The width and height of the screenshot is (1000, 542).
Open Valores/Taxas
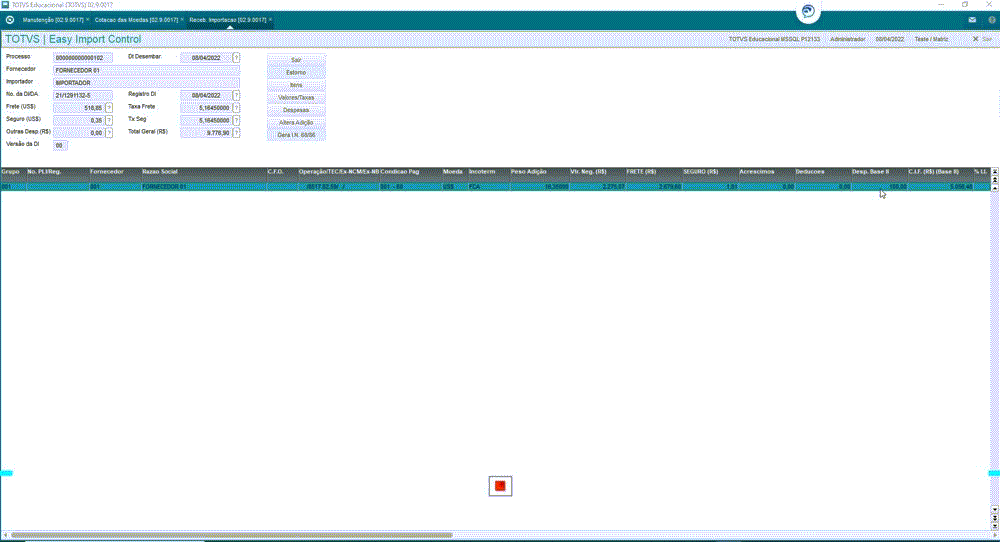[x=296, y=98]
